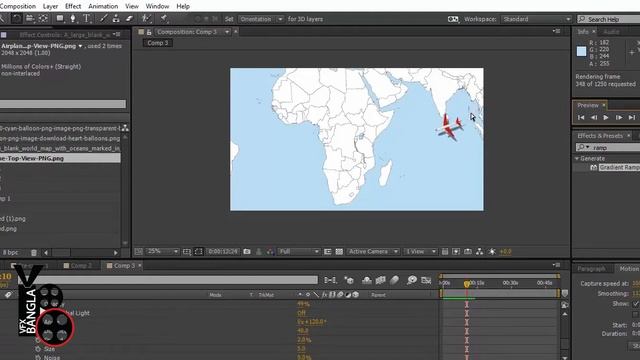Open the footage name dropdown arrow in Project
The image size is (640, 360).
80,46
